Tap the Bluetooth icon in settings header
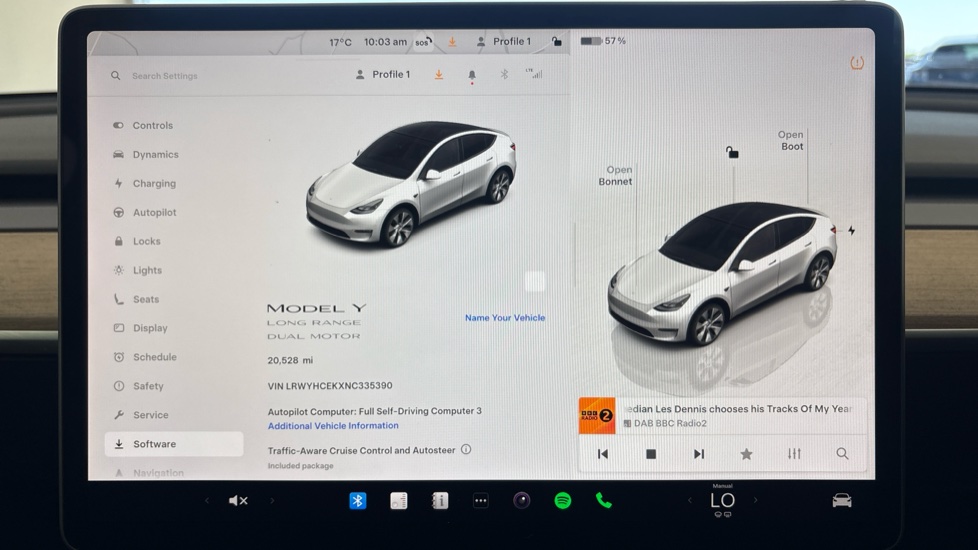 504,74
